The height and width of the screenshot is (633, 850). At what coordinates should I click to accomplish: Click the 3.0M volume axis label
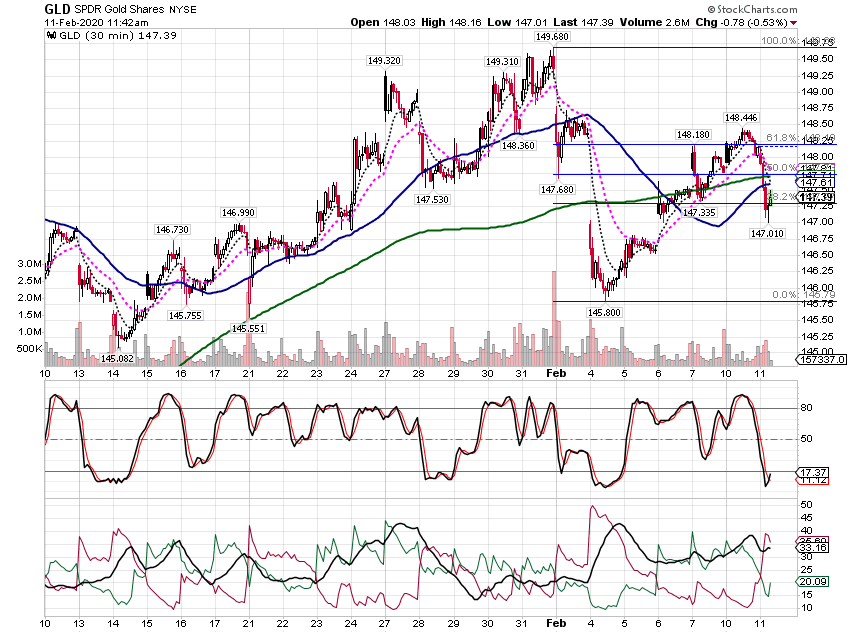29,264
